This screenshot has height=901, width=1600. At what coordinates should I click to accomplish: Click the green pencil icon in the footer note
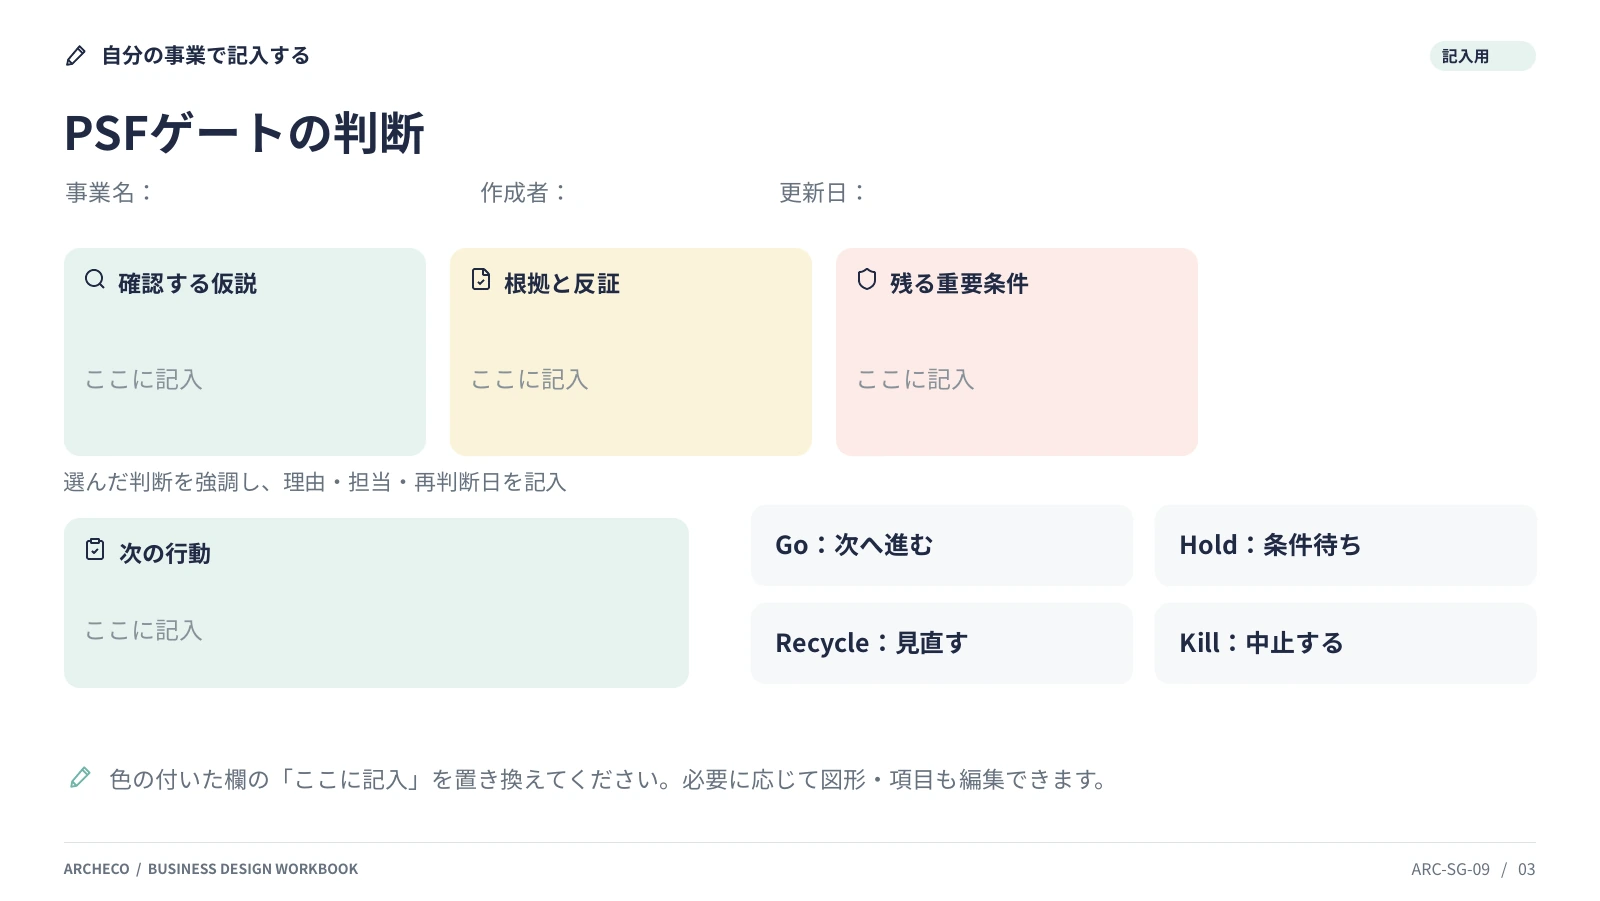pos(80,777)
